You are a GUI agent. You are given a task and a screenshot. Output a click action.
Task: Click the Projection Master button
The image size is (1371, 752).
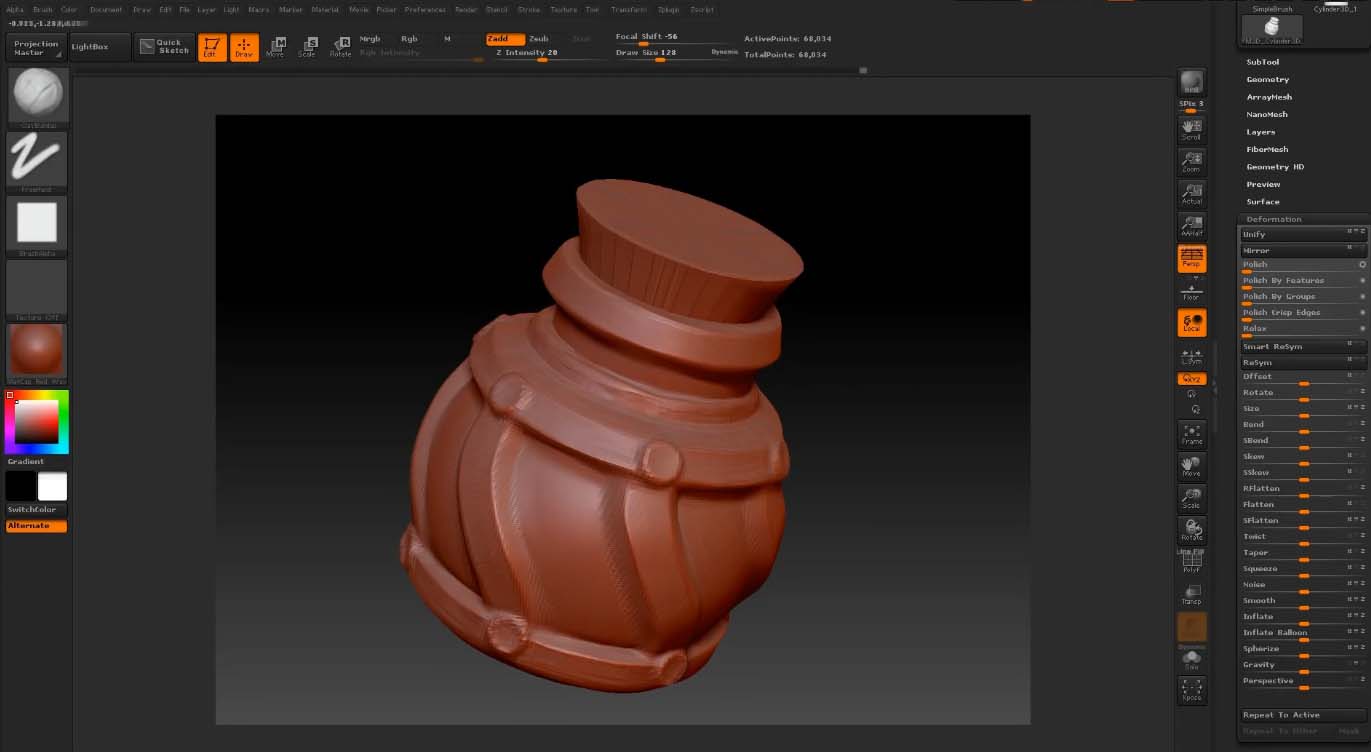tap(36, 48)
